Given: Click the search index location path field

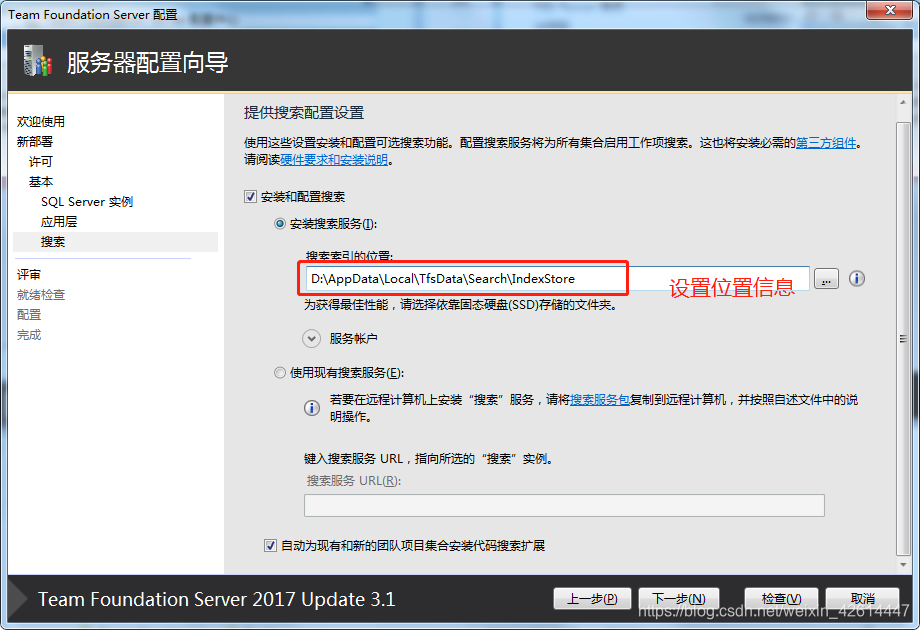Looking at the screenshot, I should click(557, 279).
